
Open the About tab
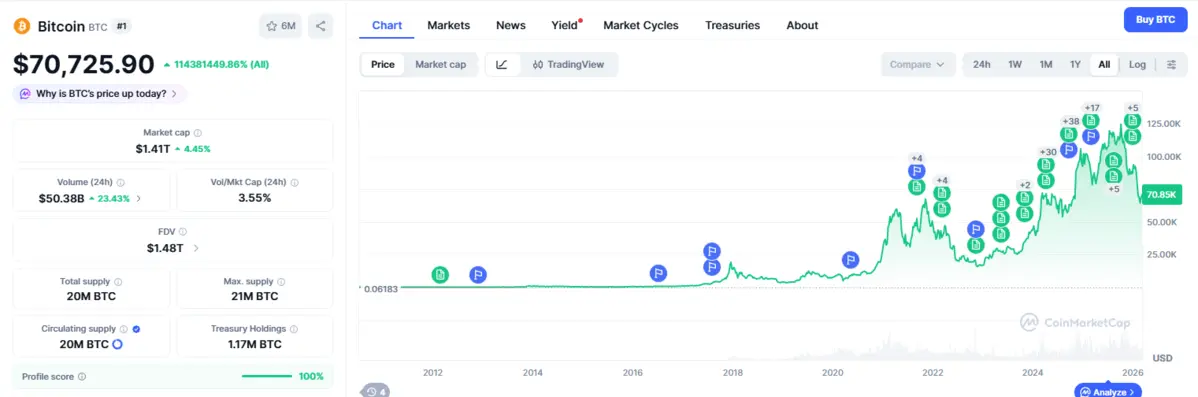(802, 25)
